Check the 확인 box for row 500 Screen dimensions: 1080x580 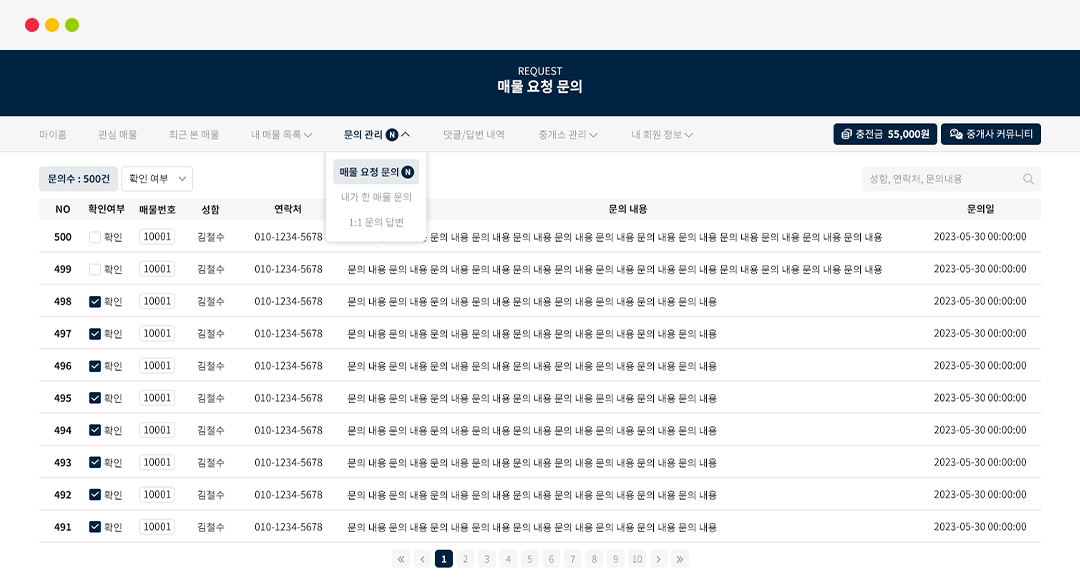click(95, 237)
